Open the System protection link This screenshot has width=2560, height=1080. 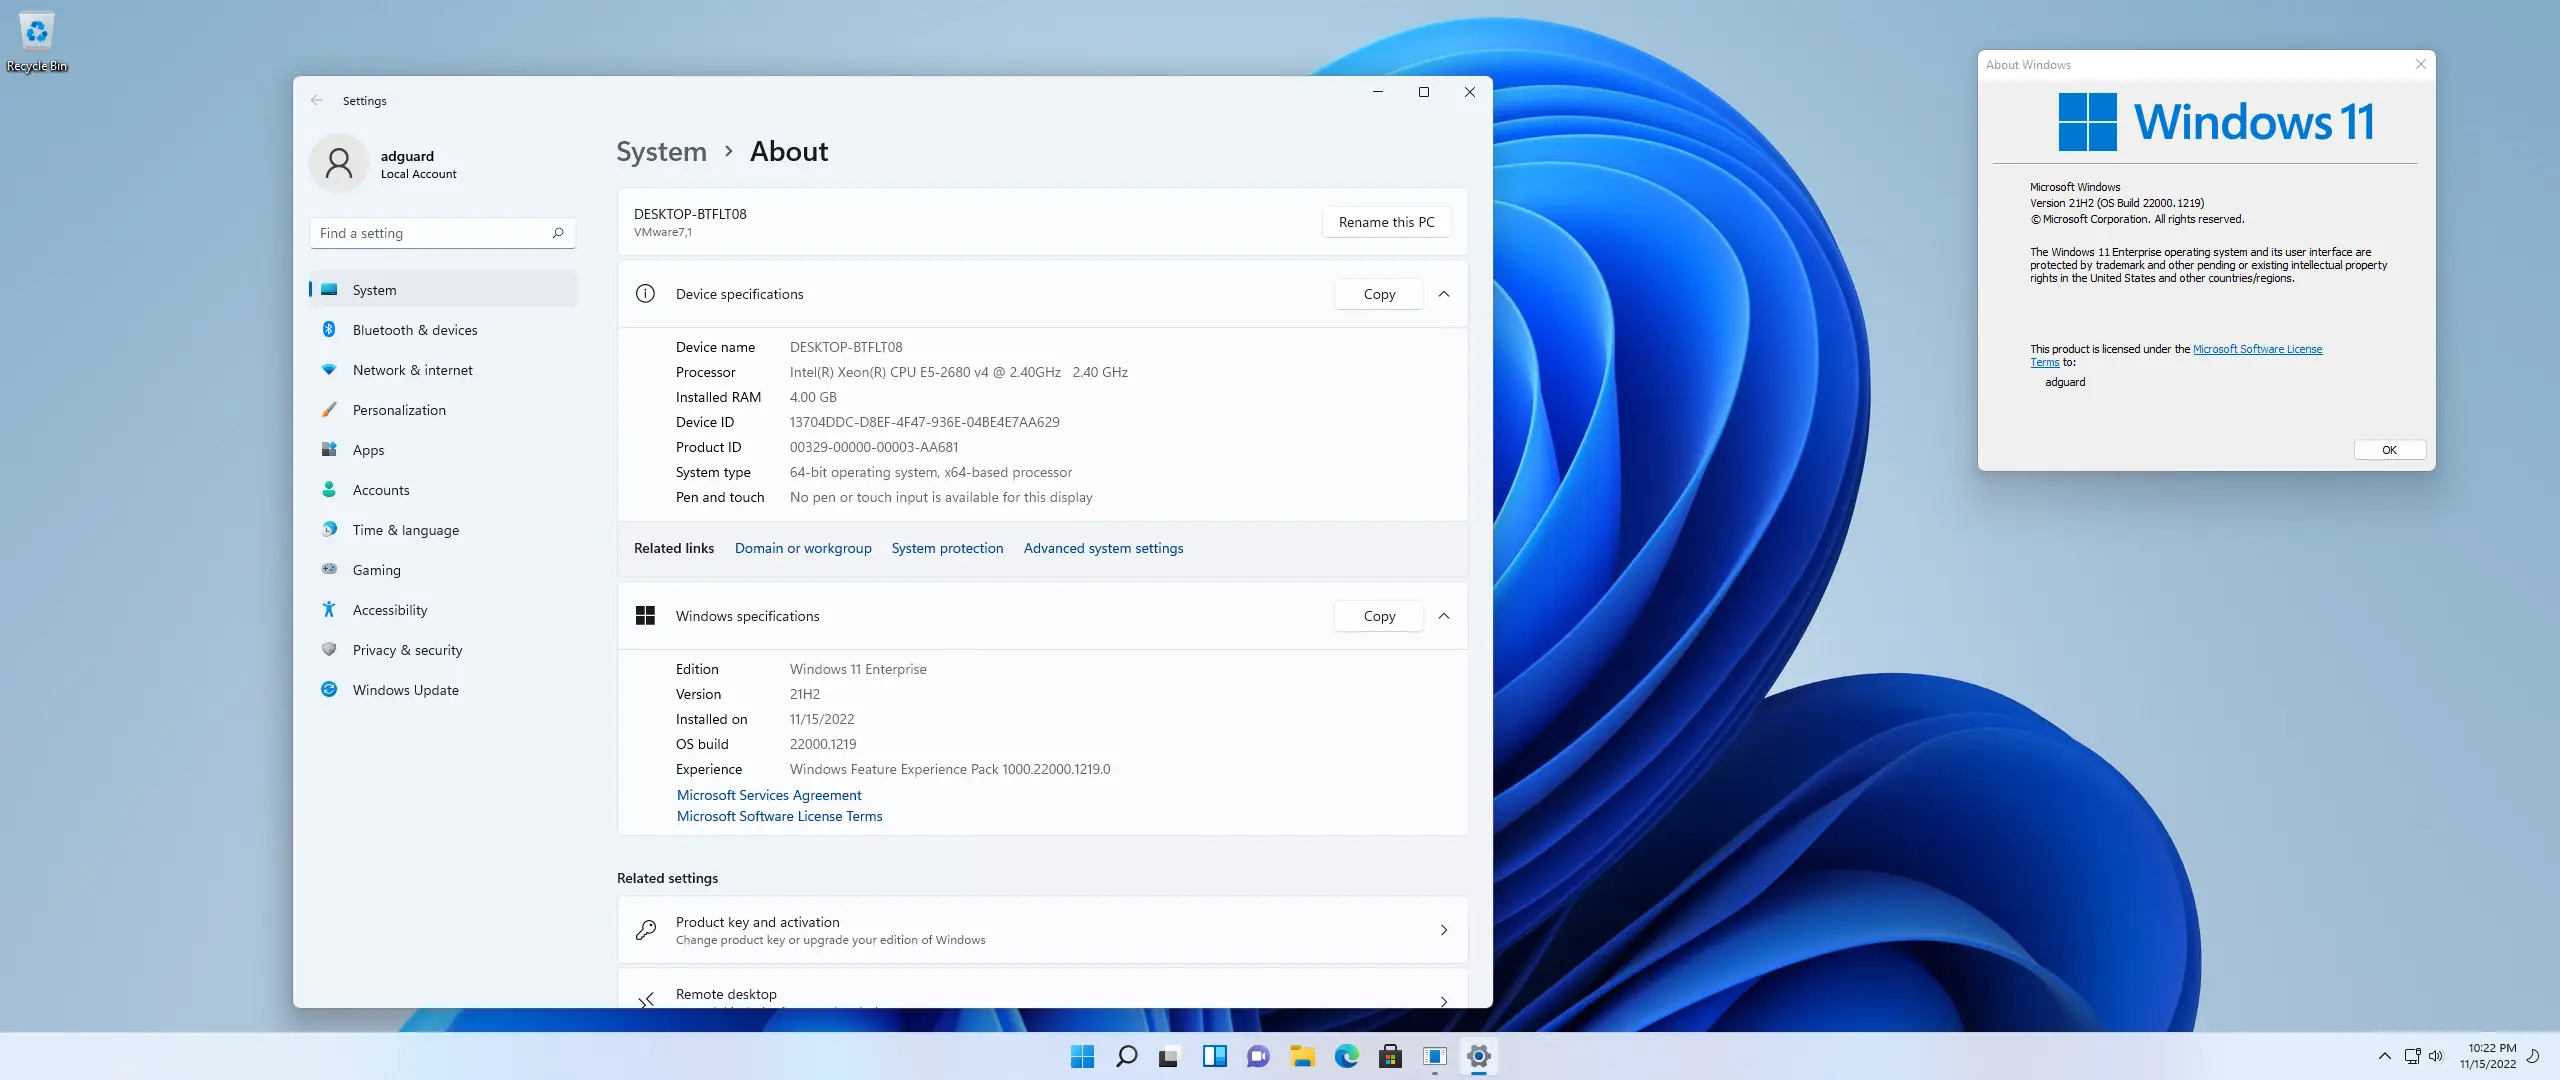coord(946,547)
